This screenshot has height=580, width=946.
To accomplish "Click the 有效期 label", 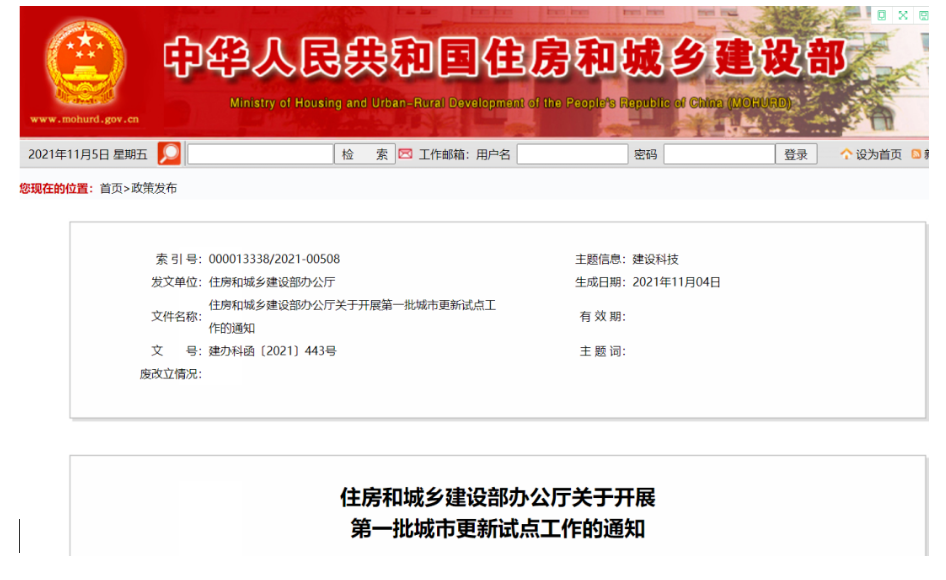I will [602, 316].
